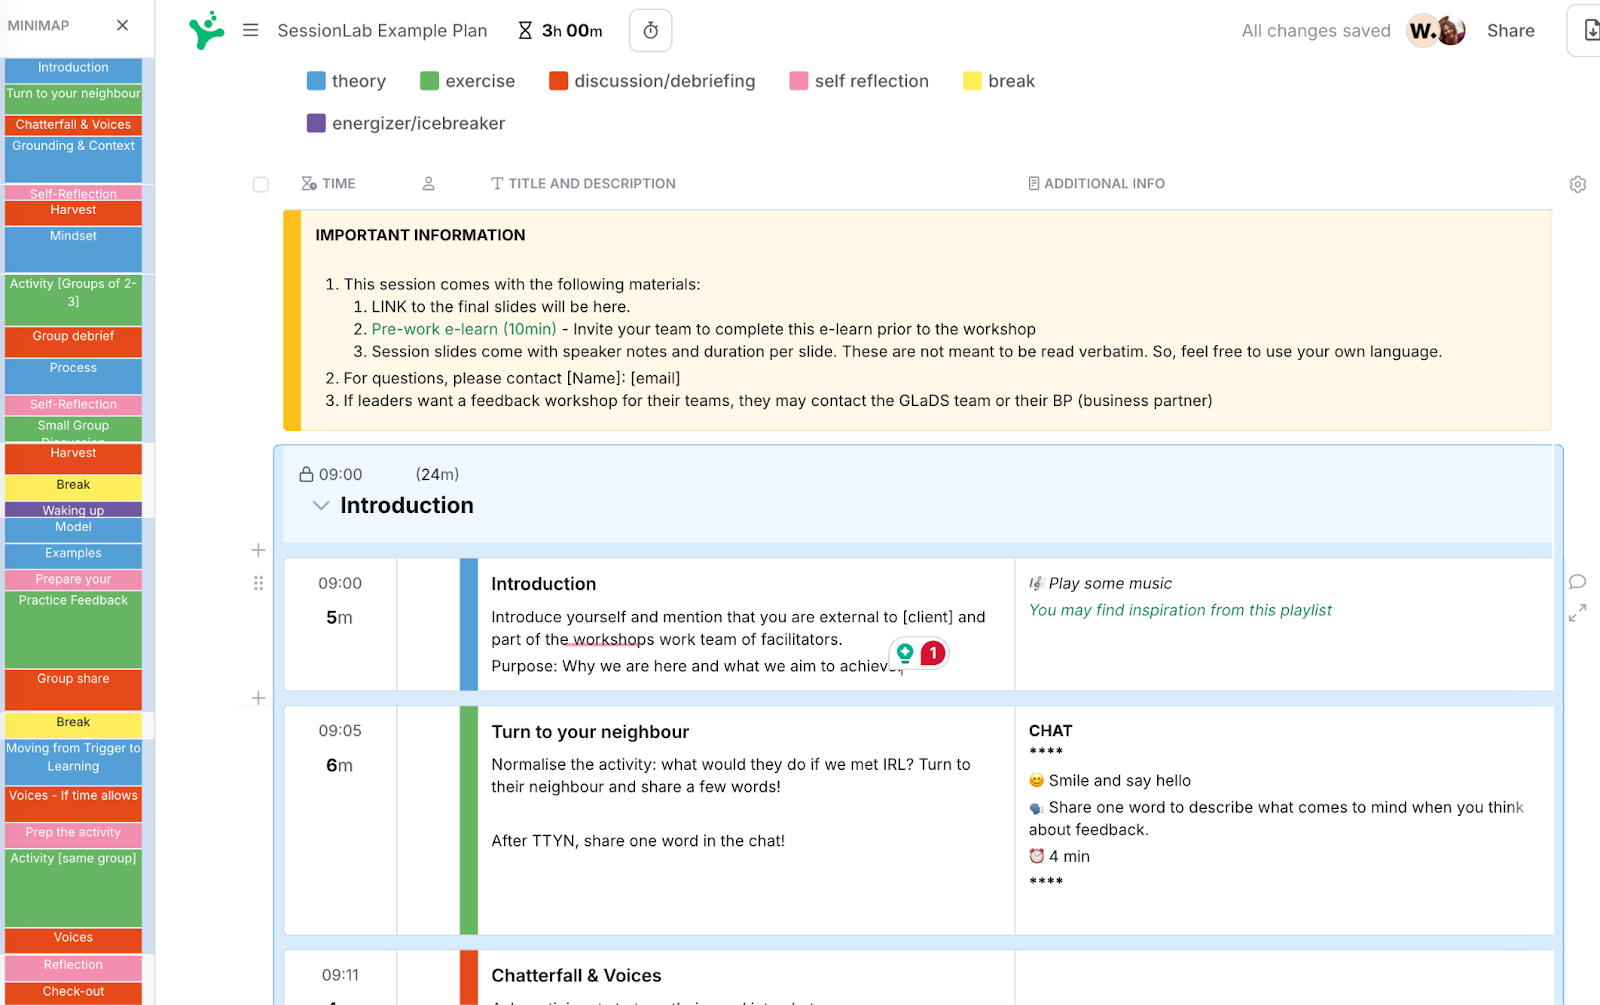Click the SessionLab logo
Image resolution: width=1600 pixels, height=1005 pixels.
pos(206,30)
